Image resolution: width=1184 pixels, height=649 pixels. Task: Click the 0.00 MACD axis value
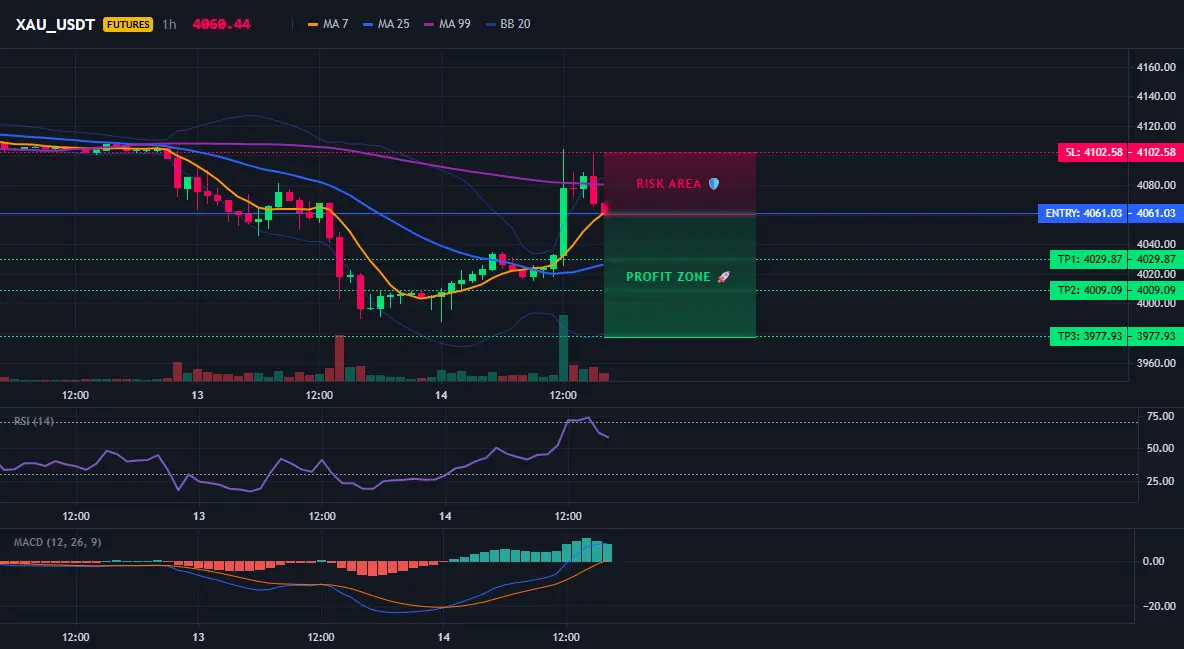[1153, 561]
